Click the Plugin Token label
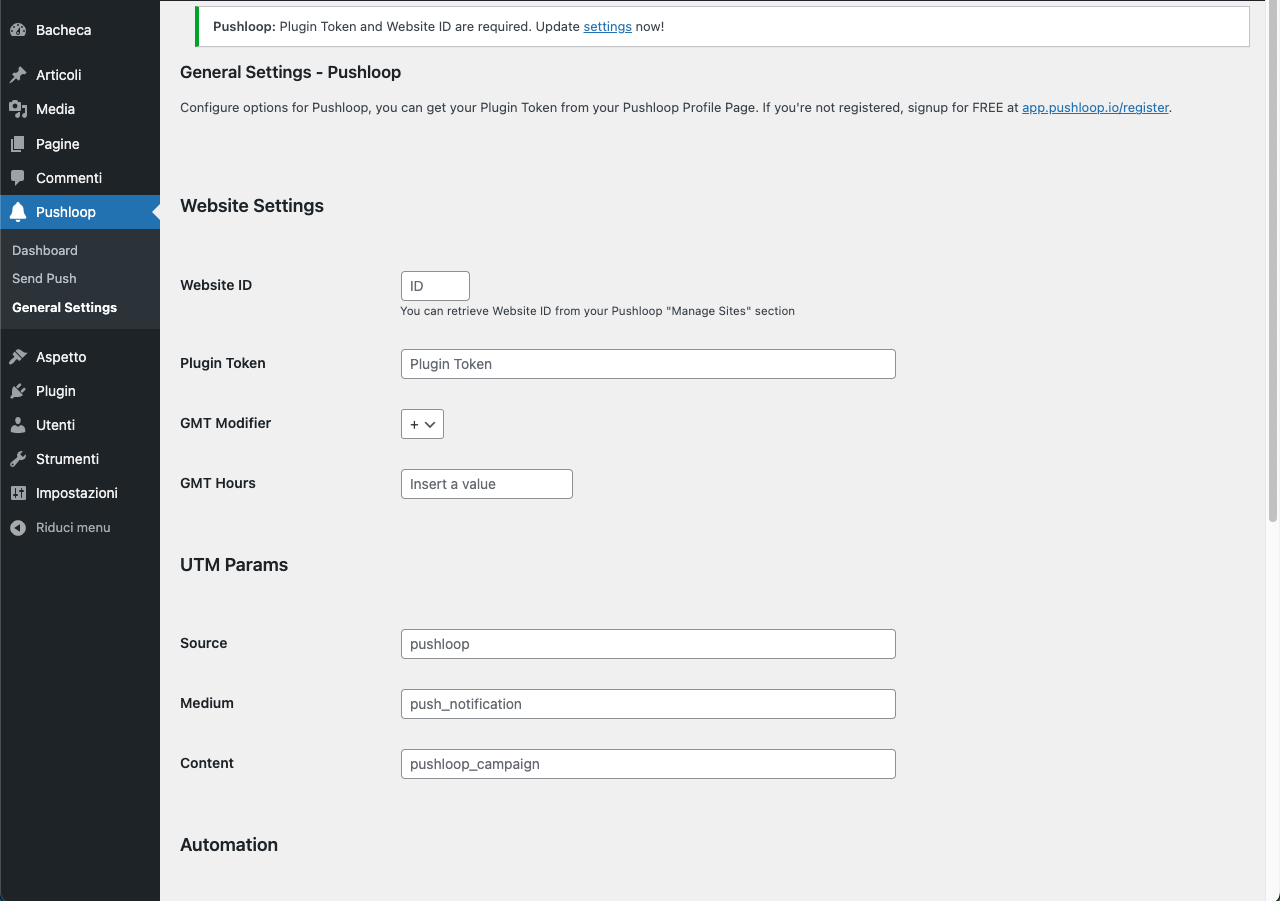This screenshot has width=1280, height=901. (223, 363)
